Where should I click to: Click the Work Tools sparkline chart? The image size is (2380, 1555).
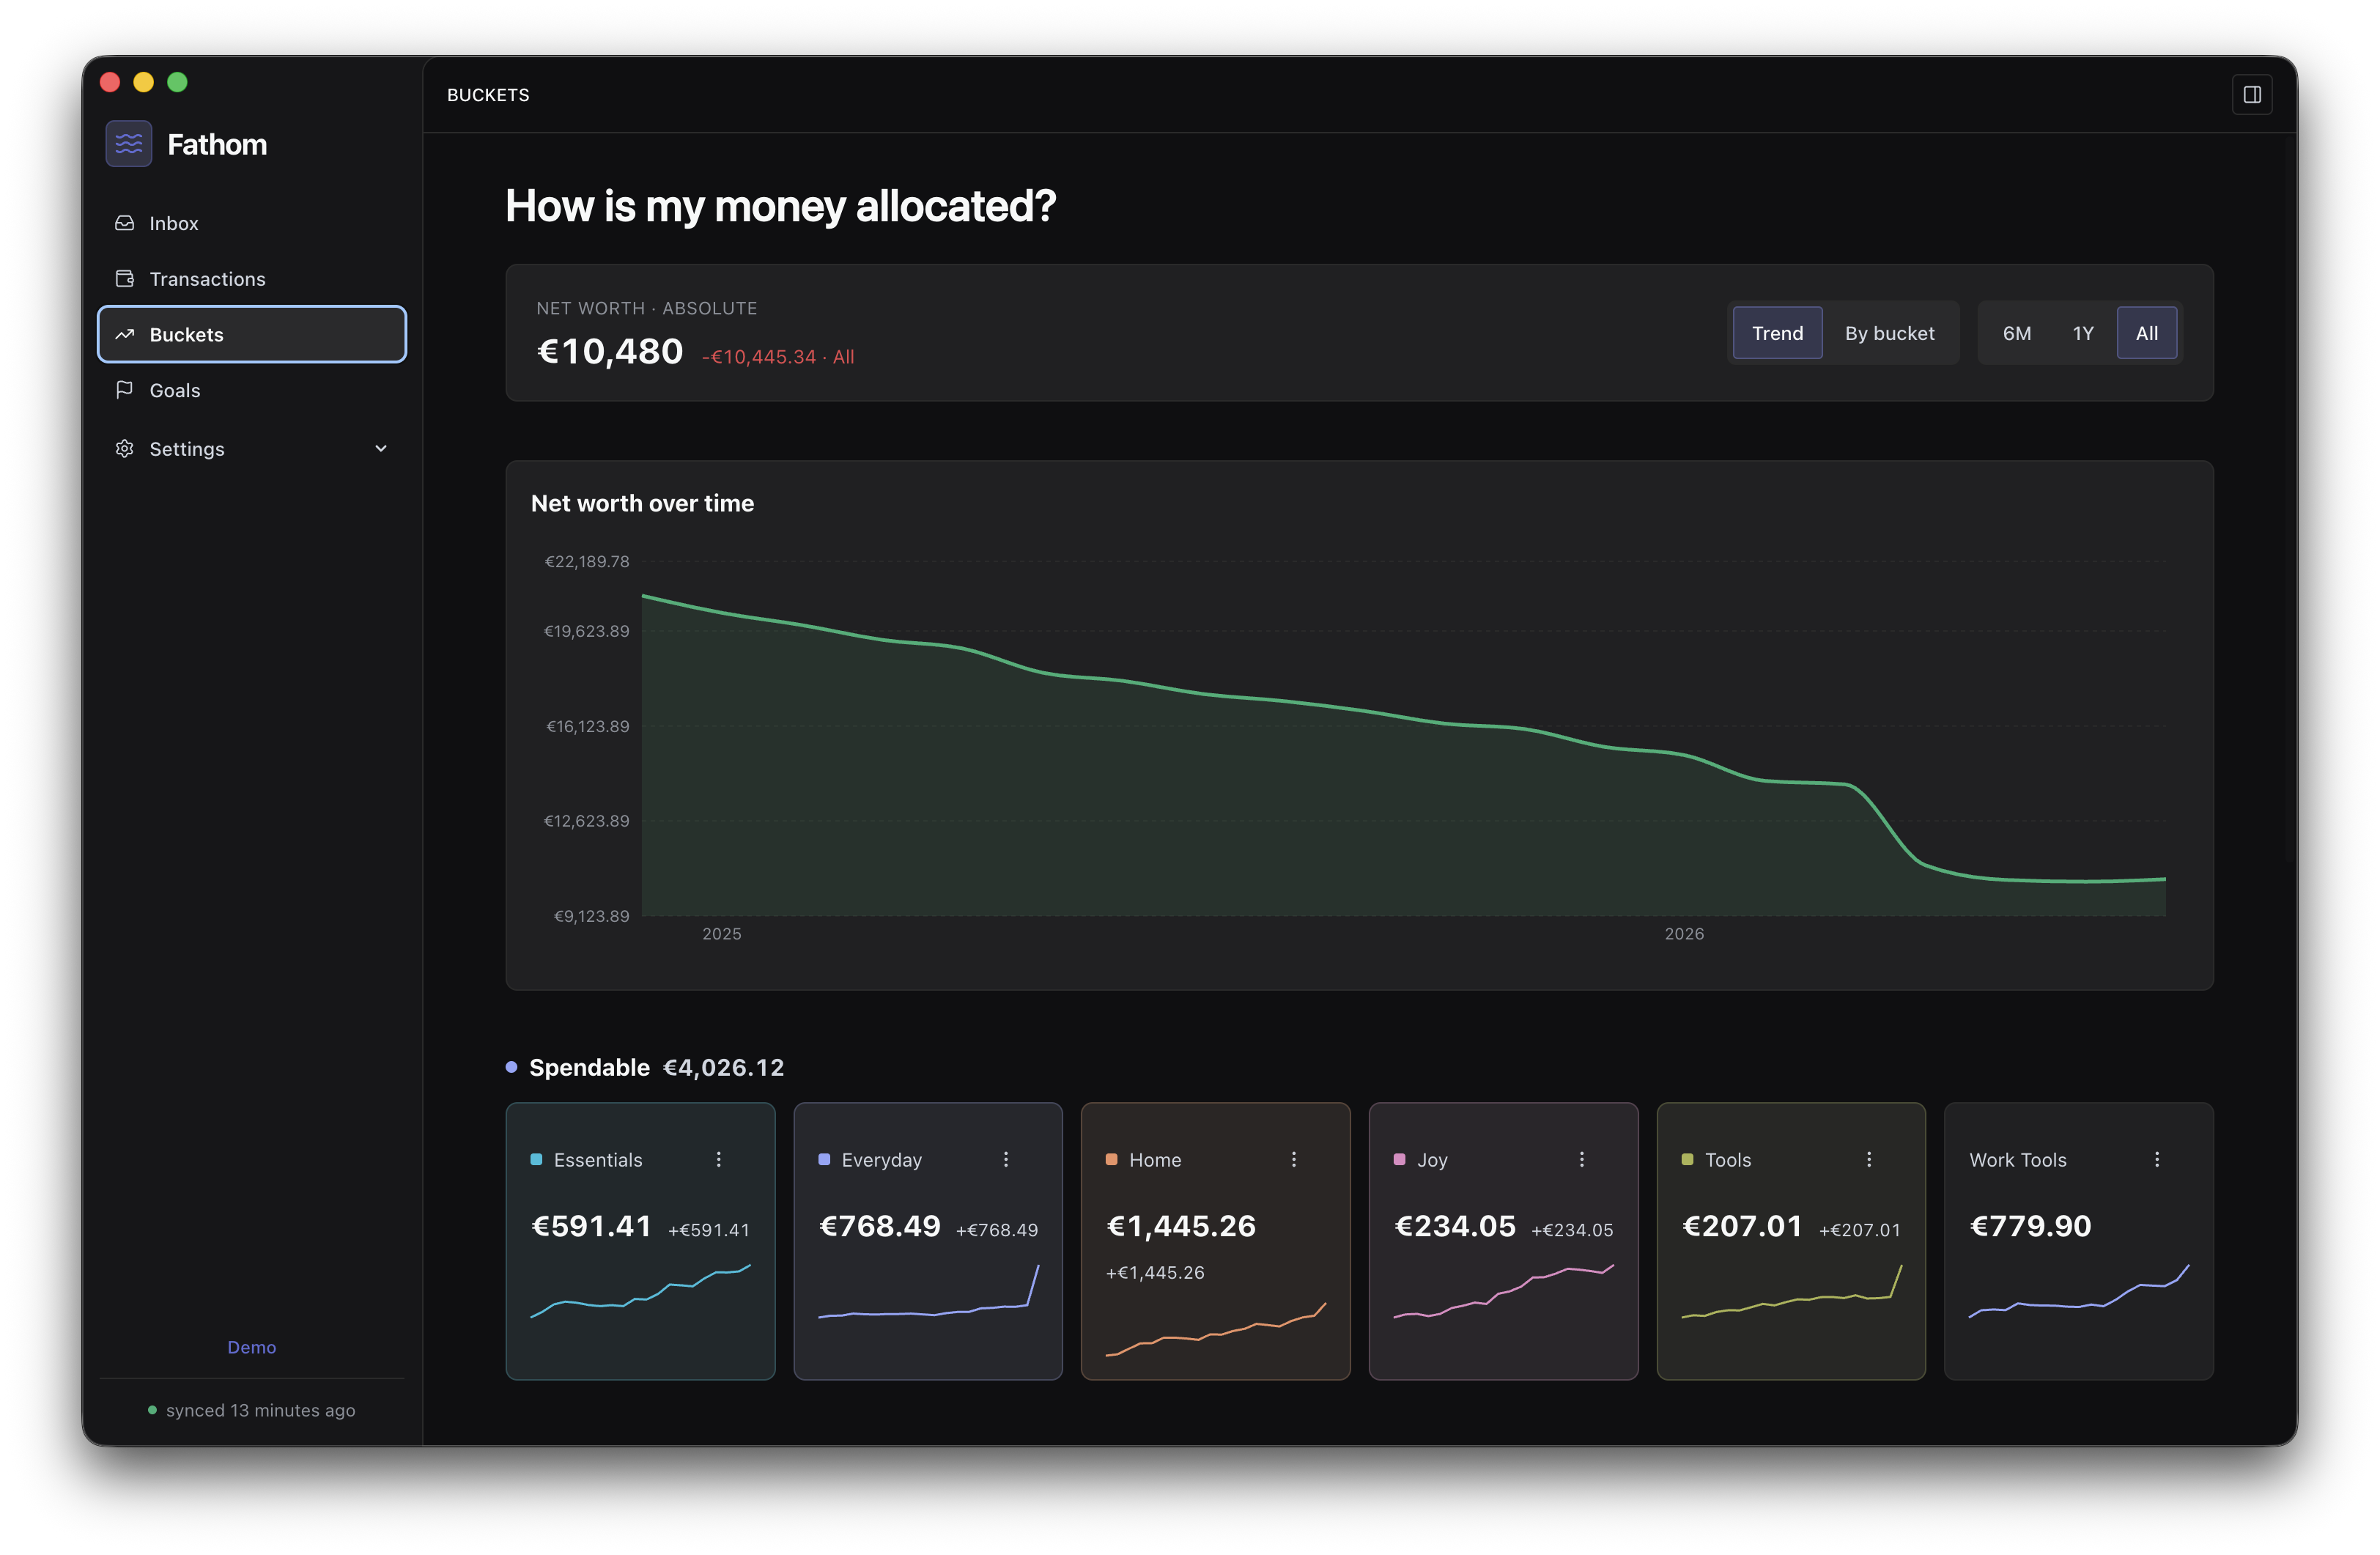[2079, 1291]
